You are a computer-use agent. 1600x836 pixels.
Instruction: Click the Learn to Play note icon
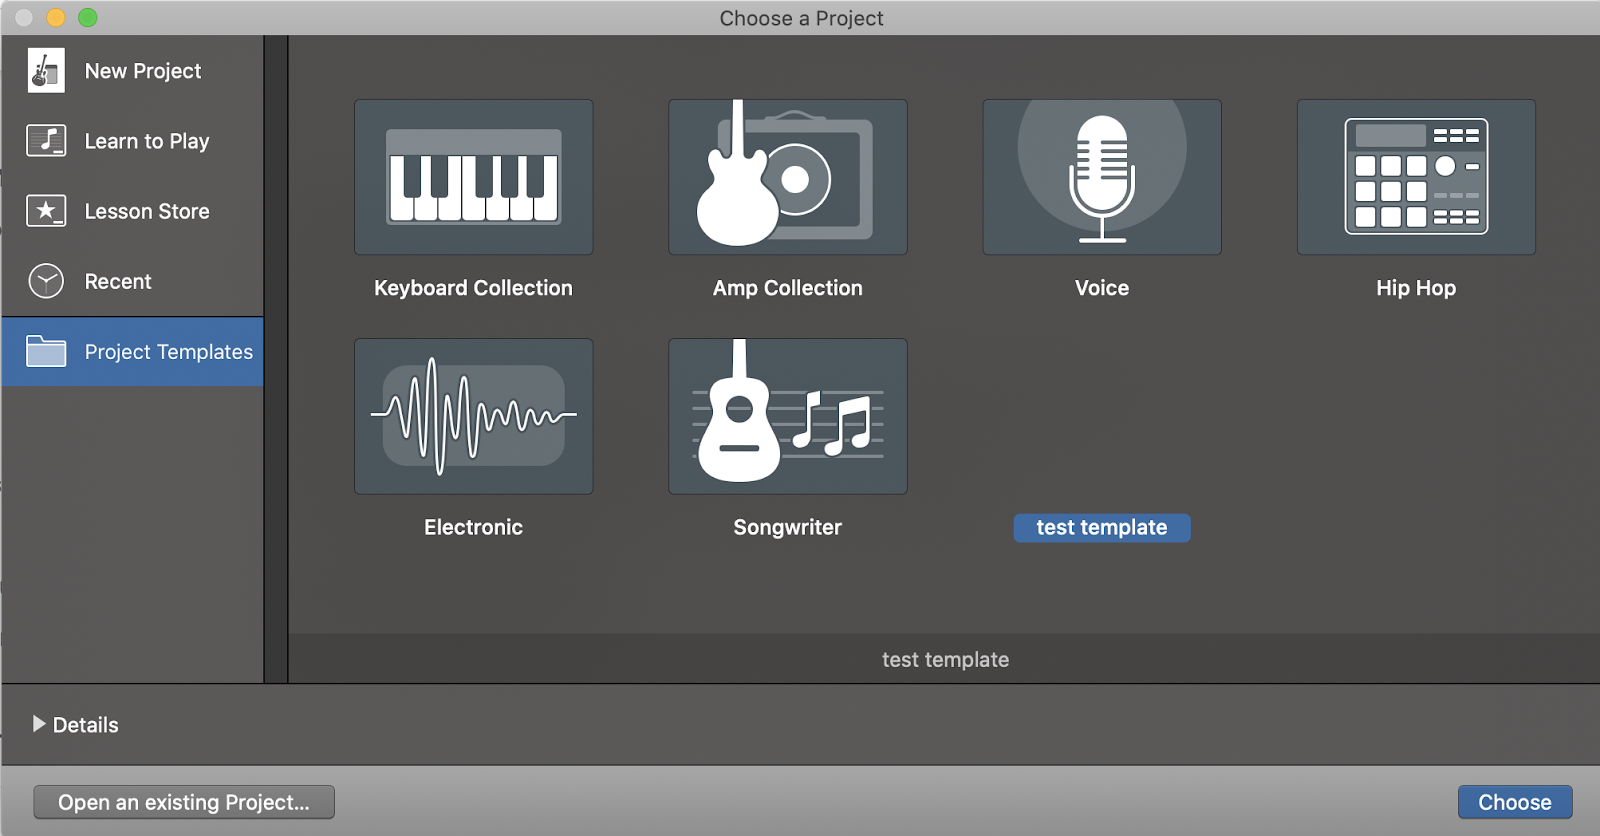46,141
